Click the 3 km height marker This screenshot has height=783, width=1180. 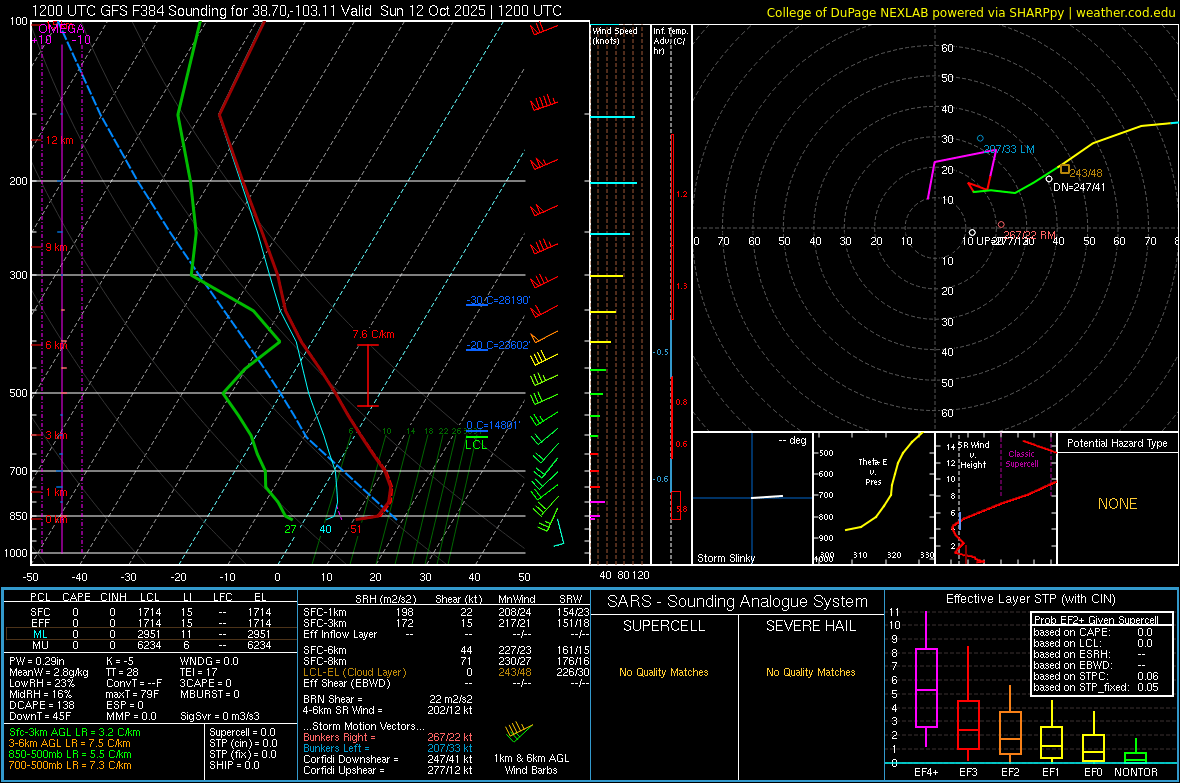click(56, 435)
